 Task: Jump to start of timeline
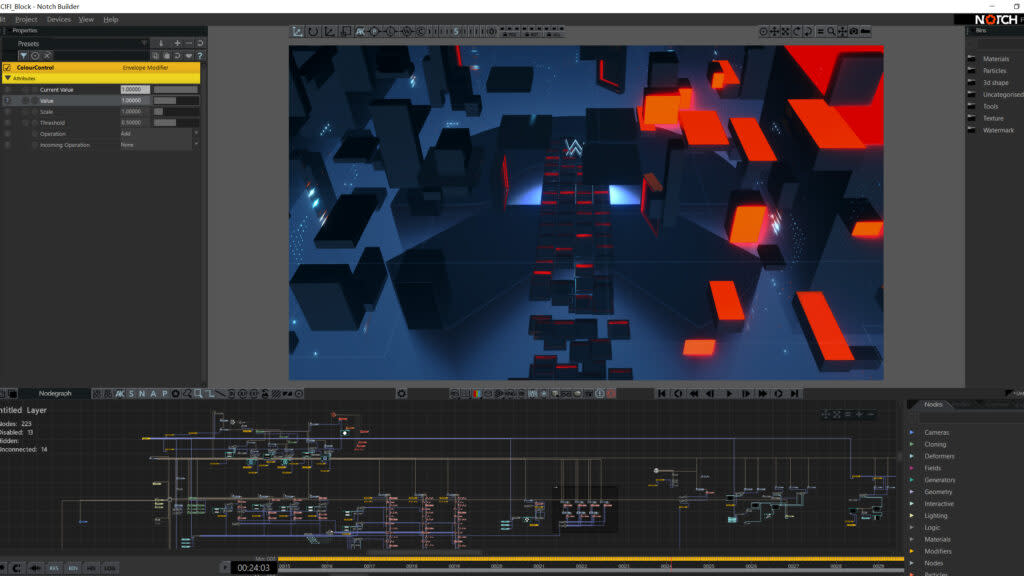[662, 394]
